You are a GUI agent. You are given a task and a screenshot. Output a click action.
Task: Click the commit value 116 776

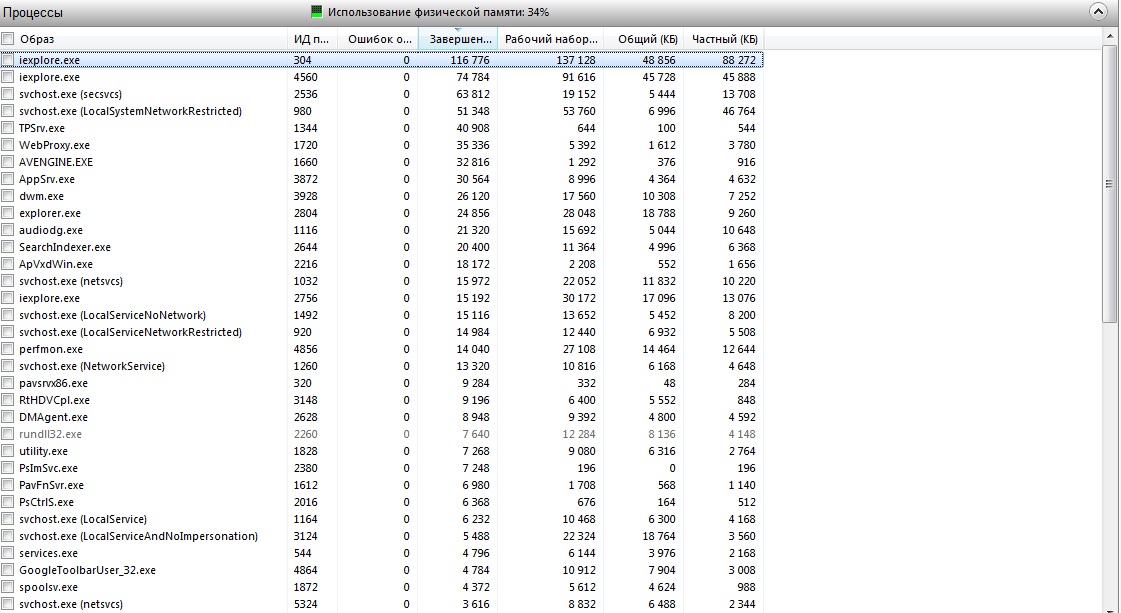[470, 60]
